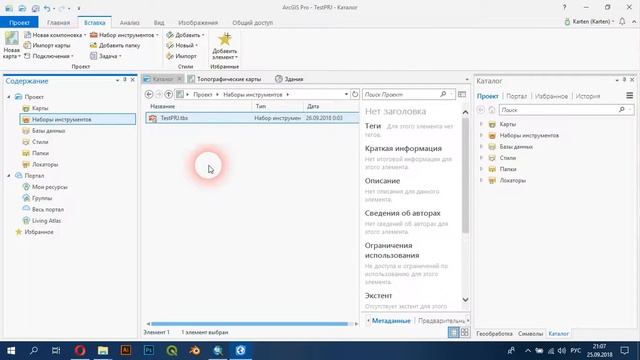The height and width of the screenshot is (360, 640).
Task: Open the New Map button
Action: [11, 45]
